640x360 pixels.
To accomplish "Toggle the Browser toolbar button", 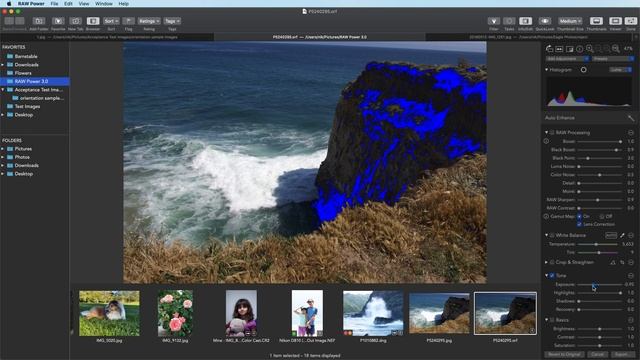I will pos(93,21).
